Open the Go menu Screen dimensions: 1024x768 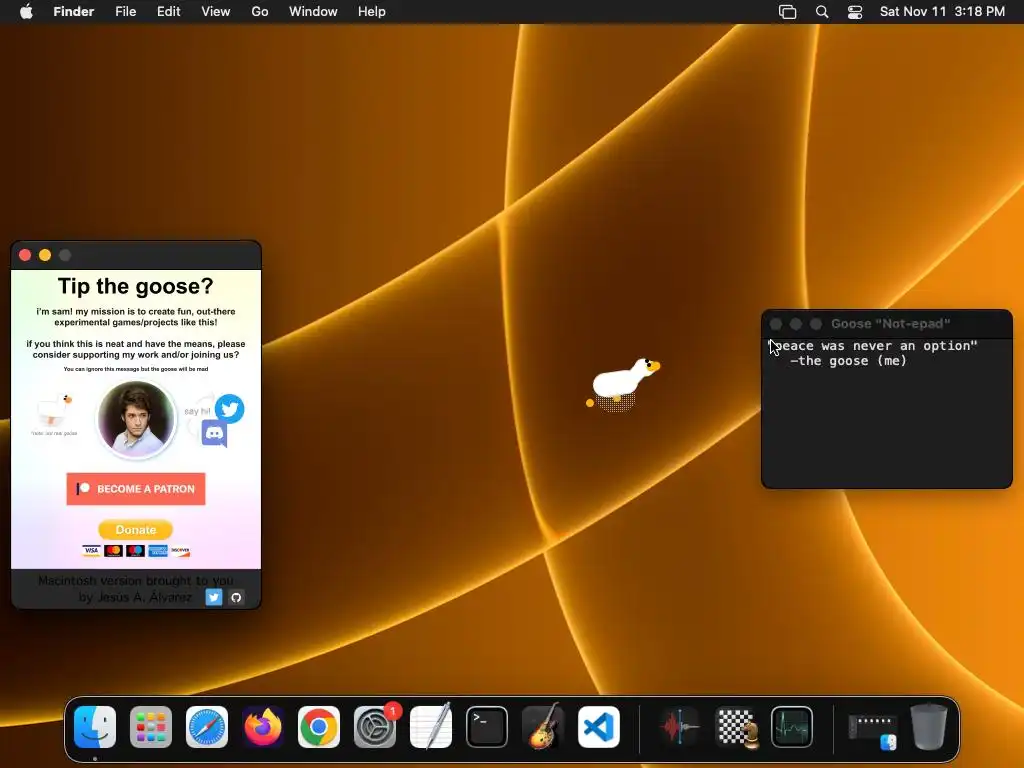coord(260,12)
